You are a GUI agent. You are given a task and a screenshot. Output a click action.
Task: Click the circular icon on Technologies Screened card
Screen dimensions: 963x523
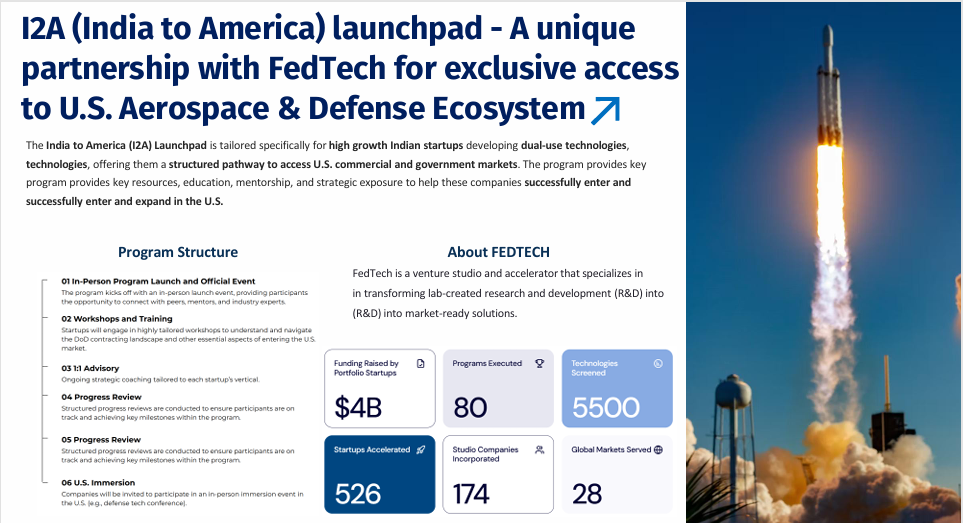click(x=658, y=363)
